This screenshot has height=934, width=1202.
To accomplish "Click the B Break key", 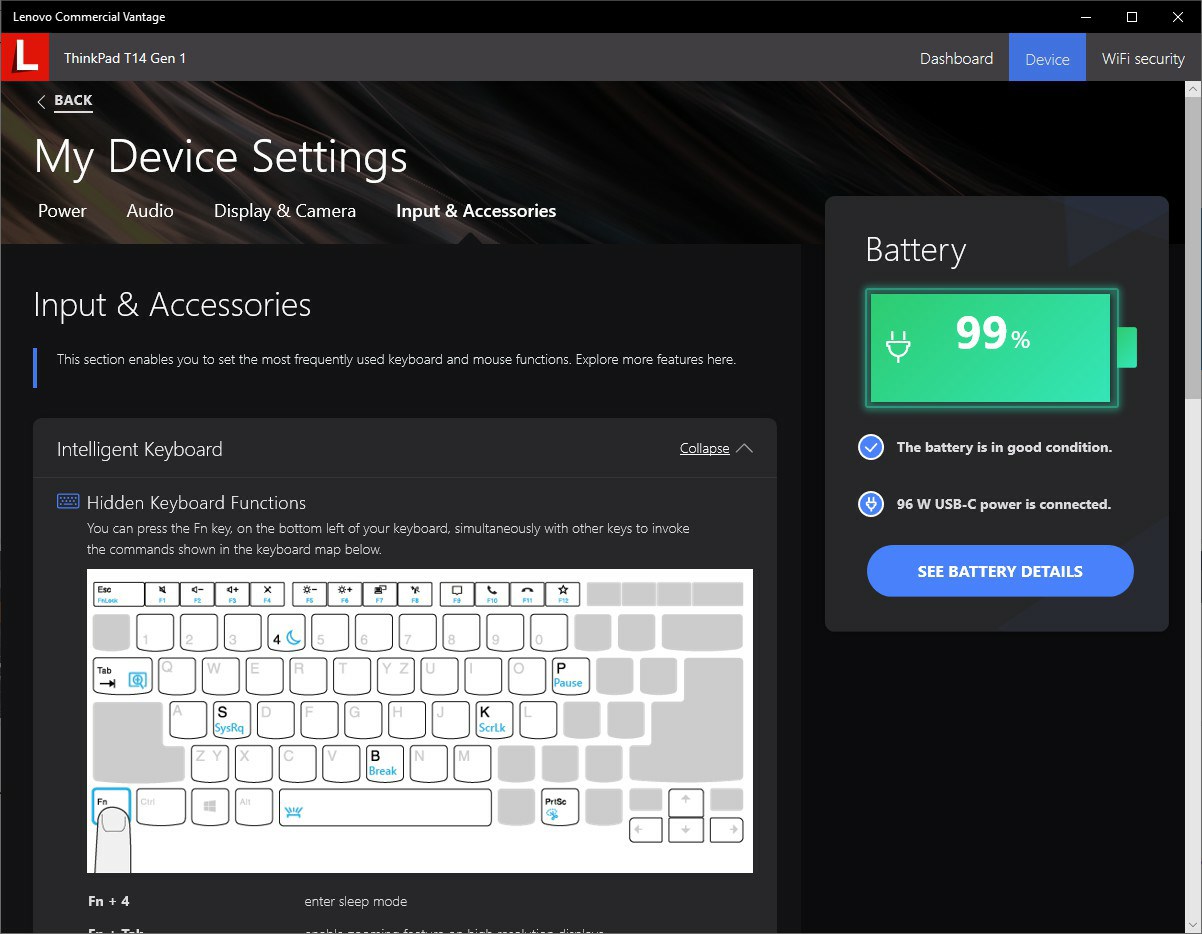I will point(383,763).
